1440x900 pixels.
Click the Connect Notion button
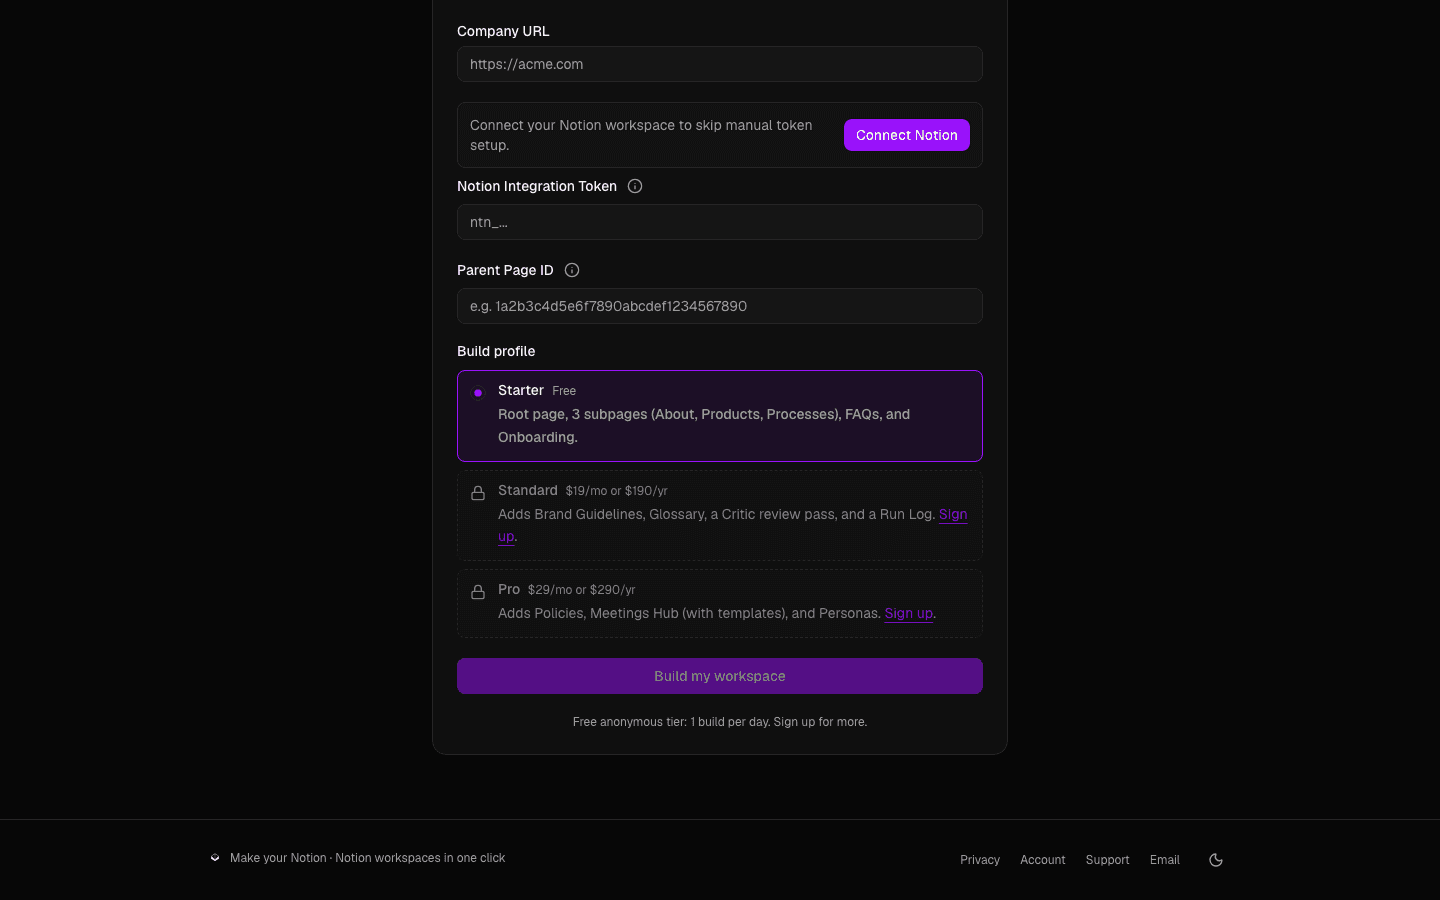click(x=907, y=135)
